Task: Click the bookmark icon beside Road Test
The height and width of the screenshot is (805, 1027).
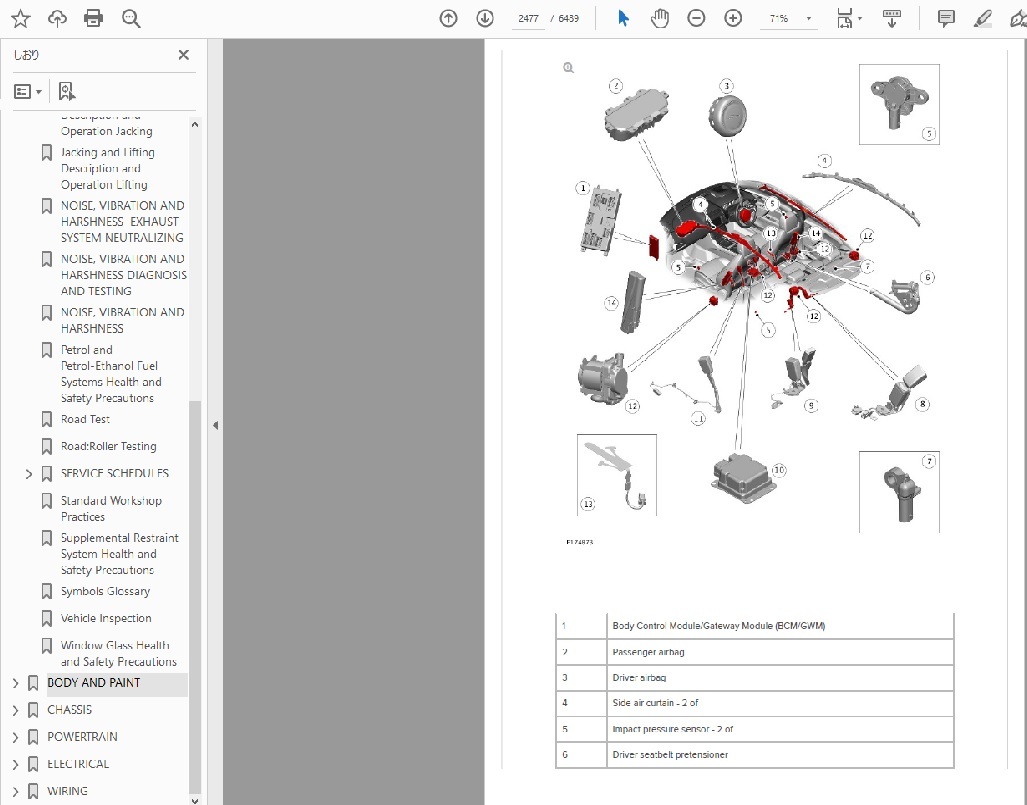Action: coord(47,419)
